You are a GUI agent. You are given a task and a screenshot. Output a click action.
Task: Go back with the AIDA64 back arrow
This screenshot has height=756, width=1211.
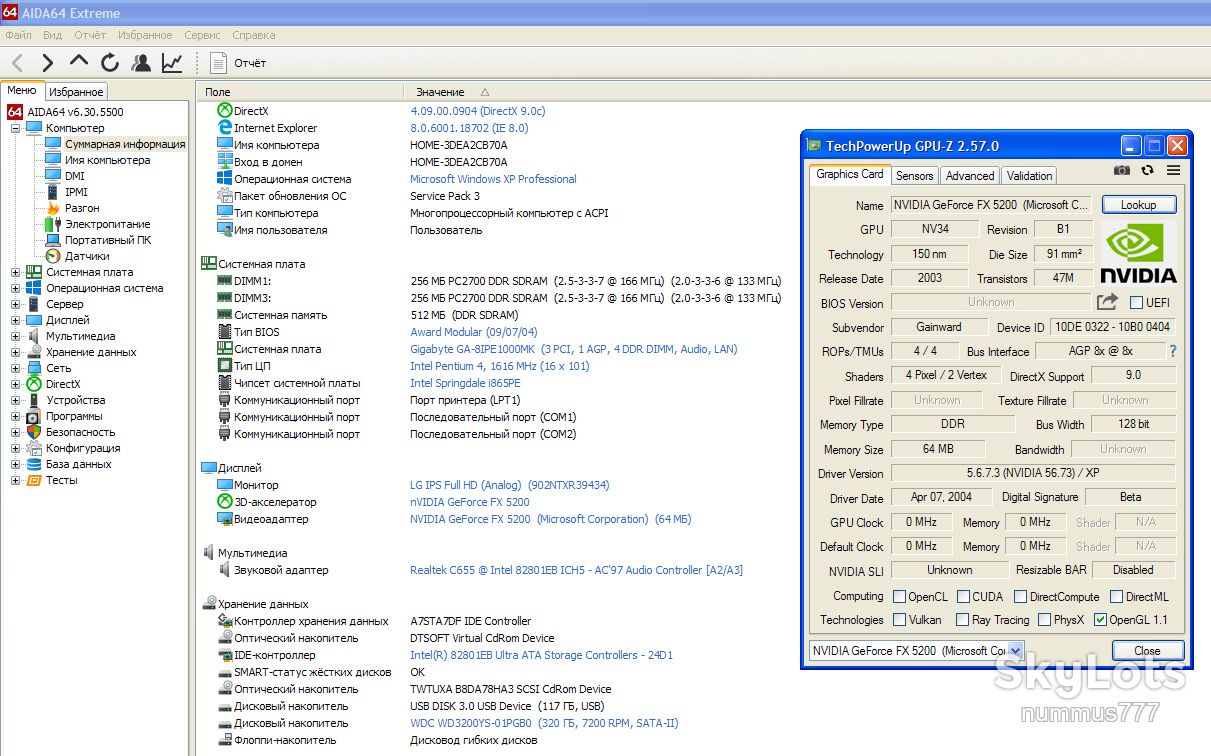(x=18, y=63)
